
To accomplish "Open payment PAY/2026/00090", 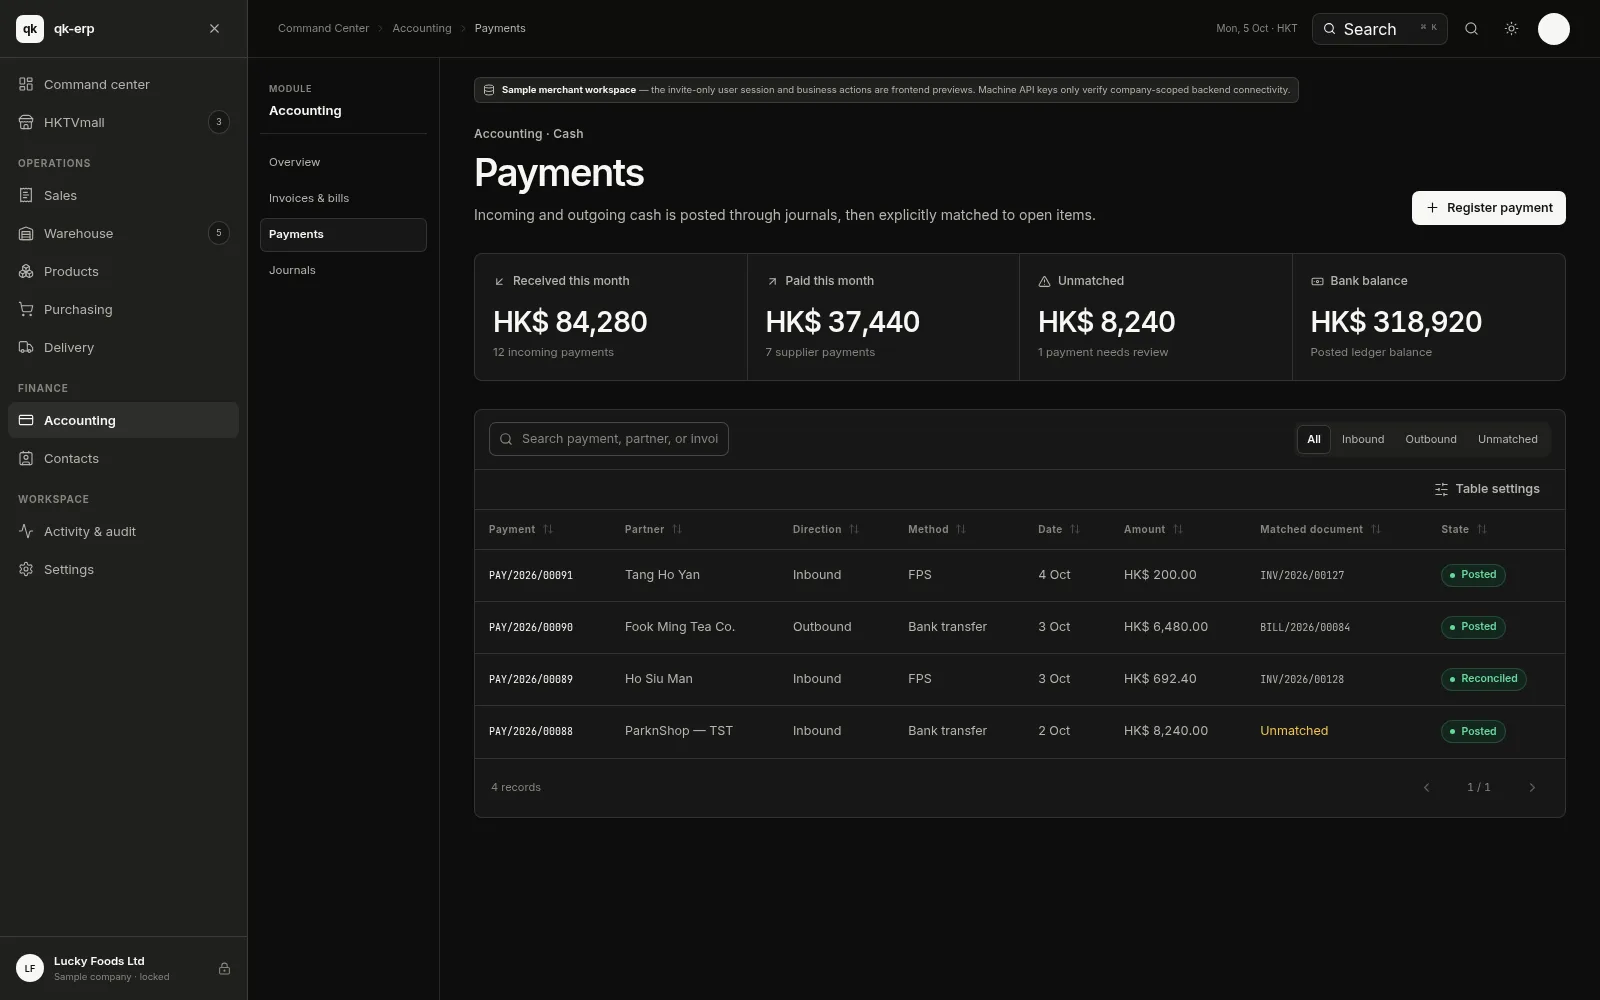I will click(x=530, y=627).
